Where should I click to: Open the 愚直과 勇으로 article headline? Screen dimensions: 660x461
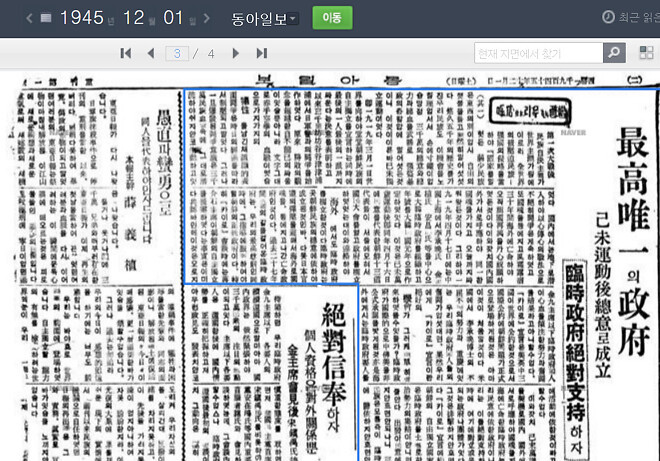pos(164,162)
